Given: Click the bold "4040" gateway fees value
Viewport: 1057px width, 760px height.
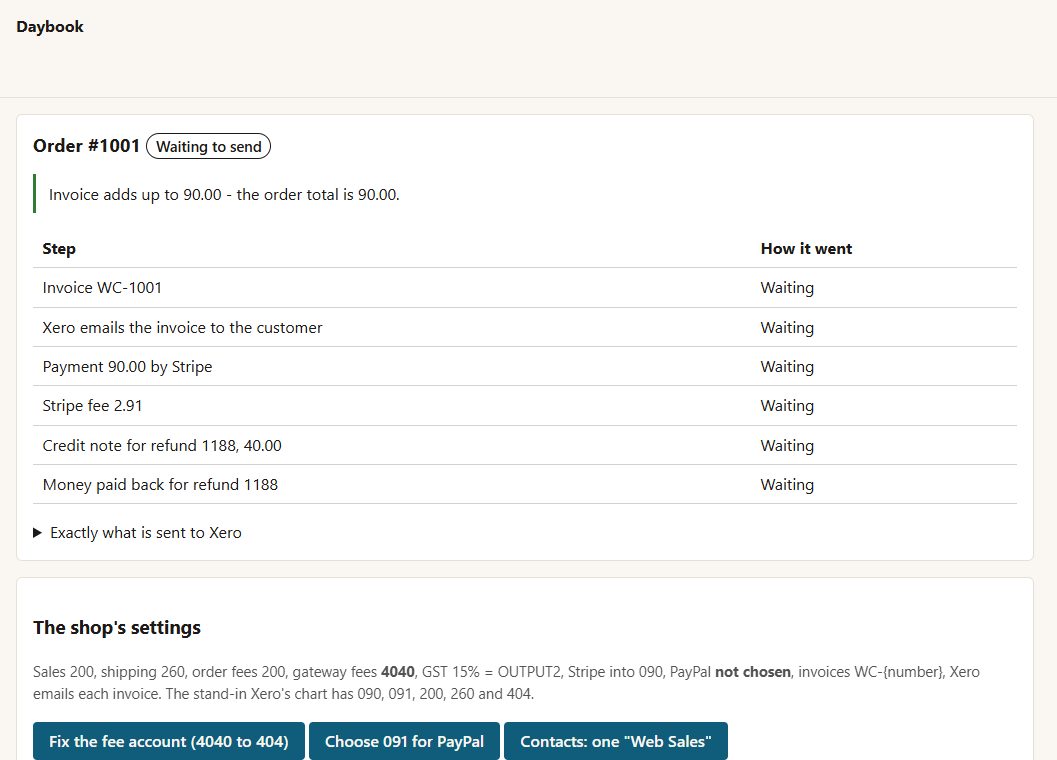Looking at the screenshot, I should tap(398, 672).
